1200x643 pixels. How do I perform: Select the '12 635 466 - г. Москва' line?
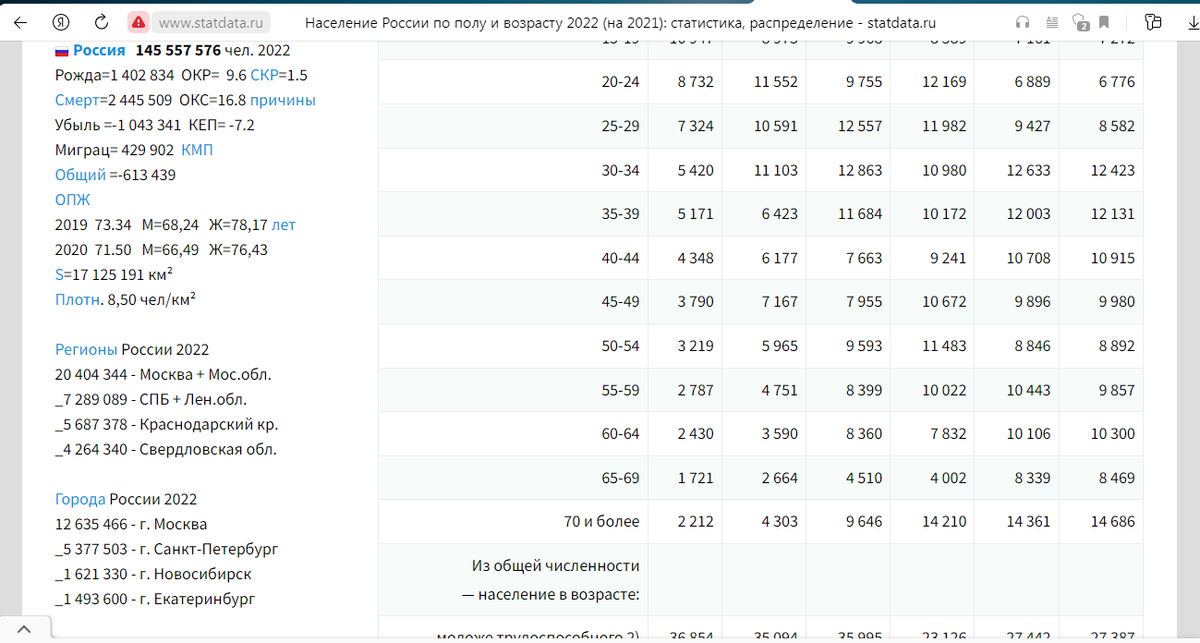(x=131, y=524)
